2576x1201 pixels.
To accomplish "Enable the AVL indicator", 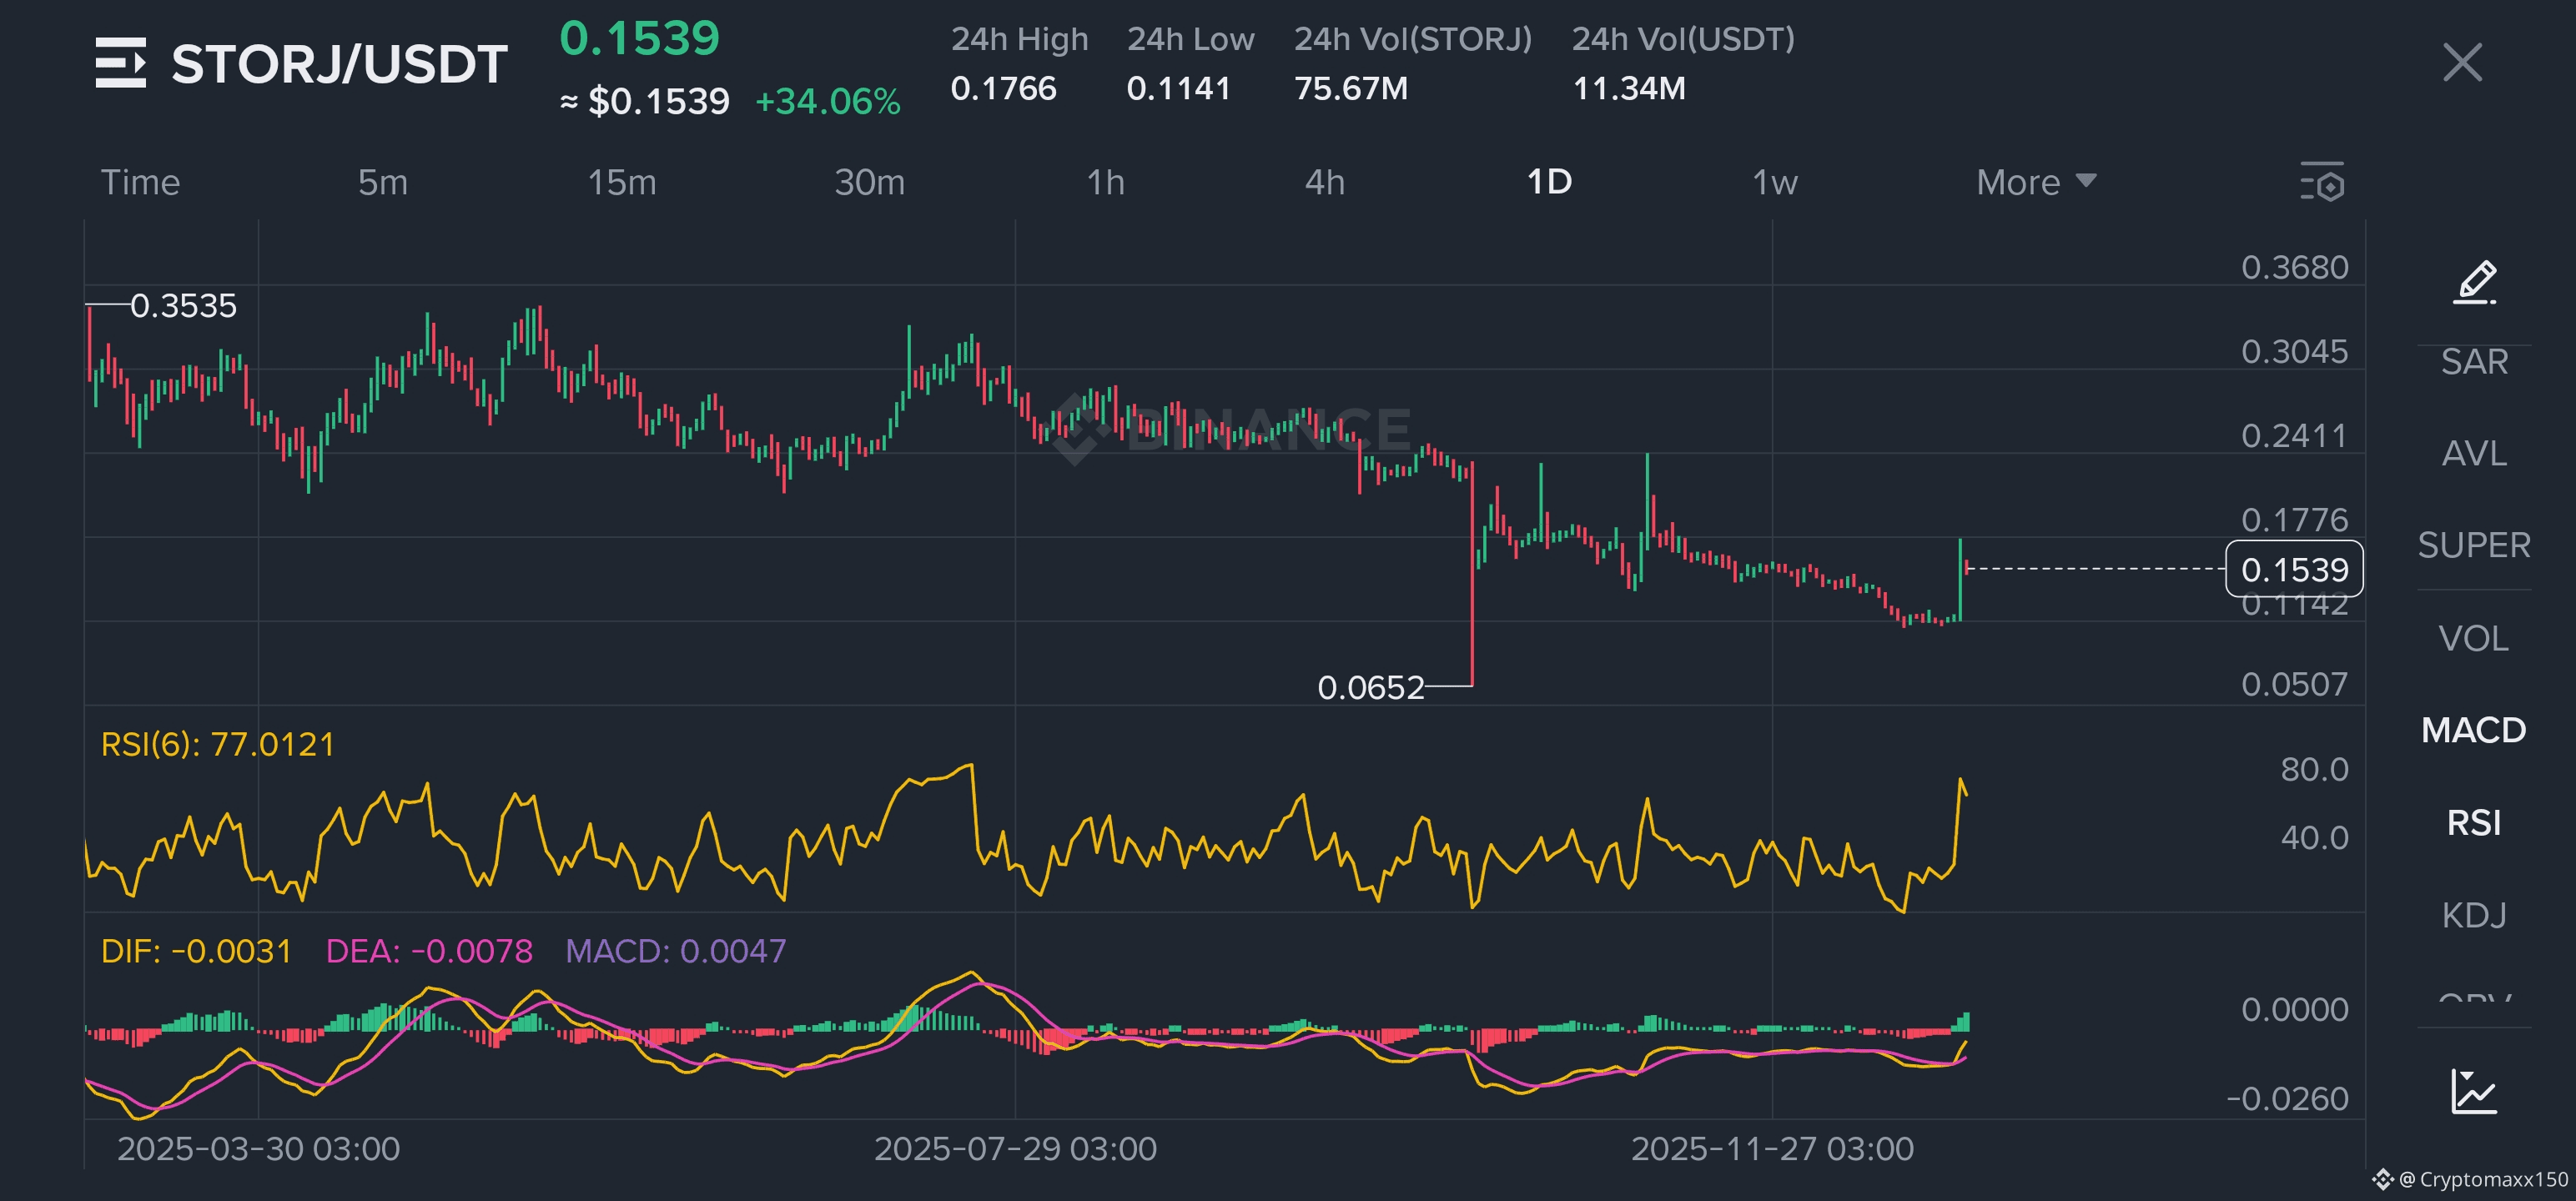I will tap(2474, 454).
